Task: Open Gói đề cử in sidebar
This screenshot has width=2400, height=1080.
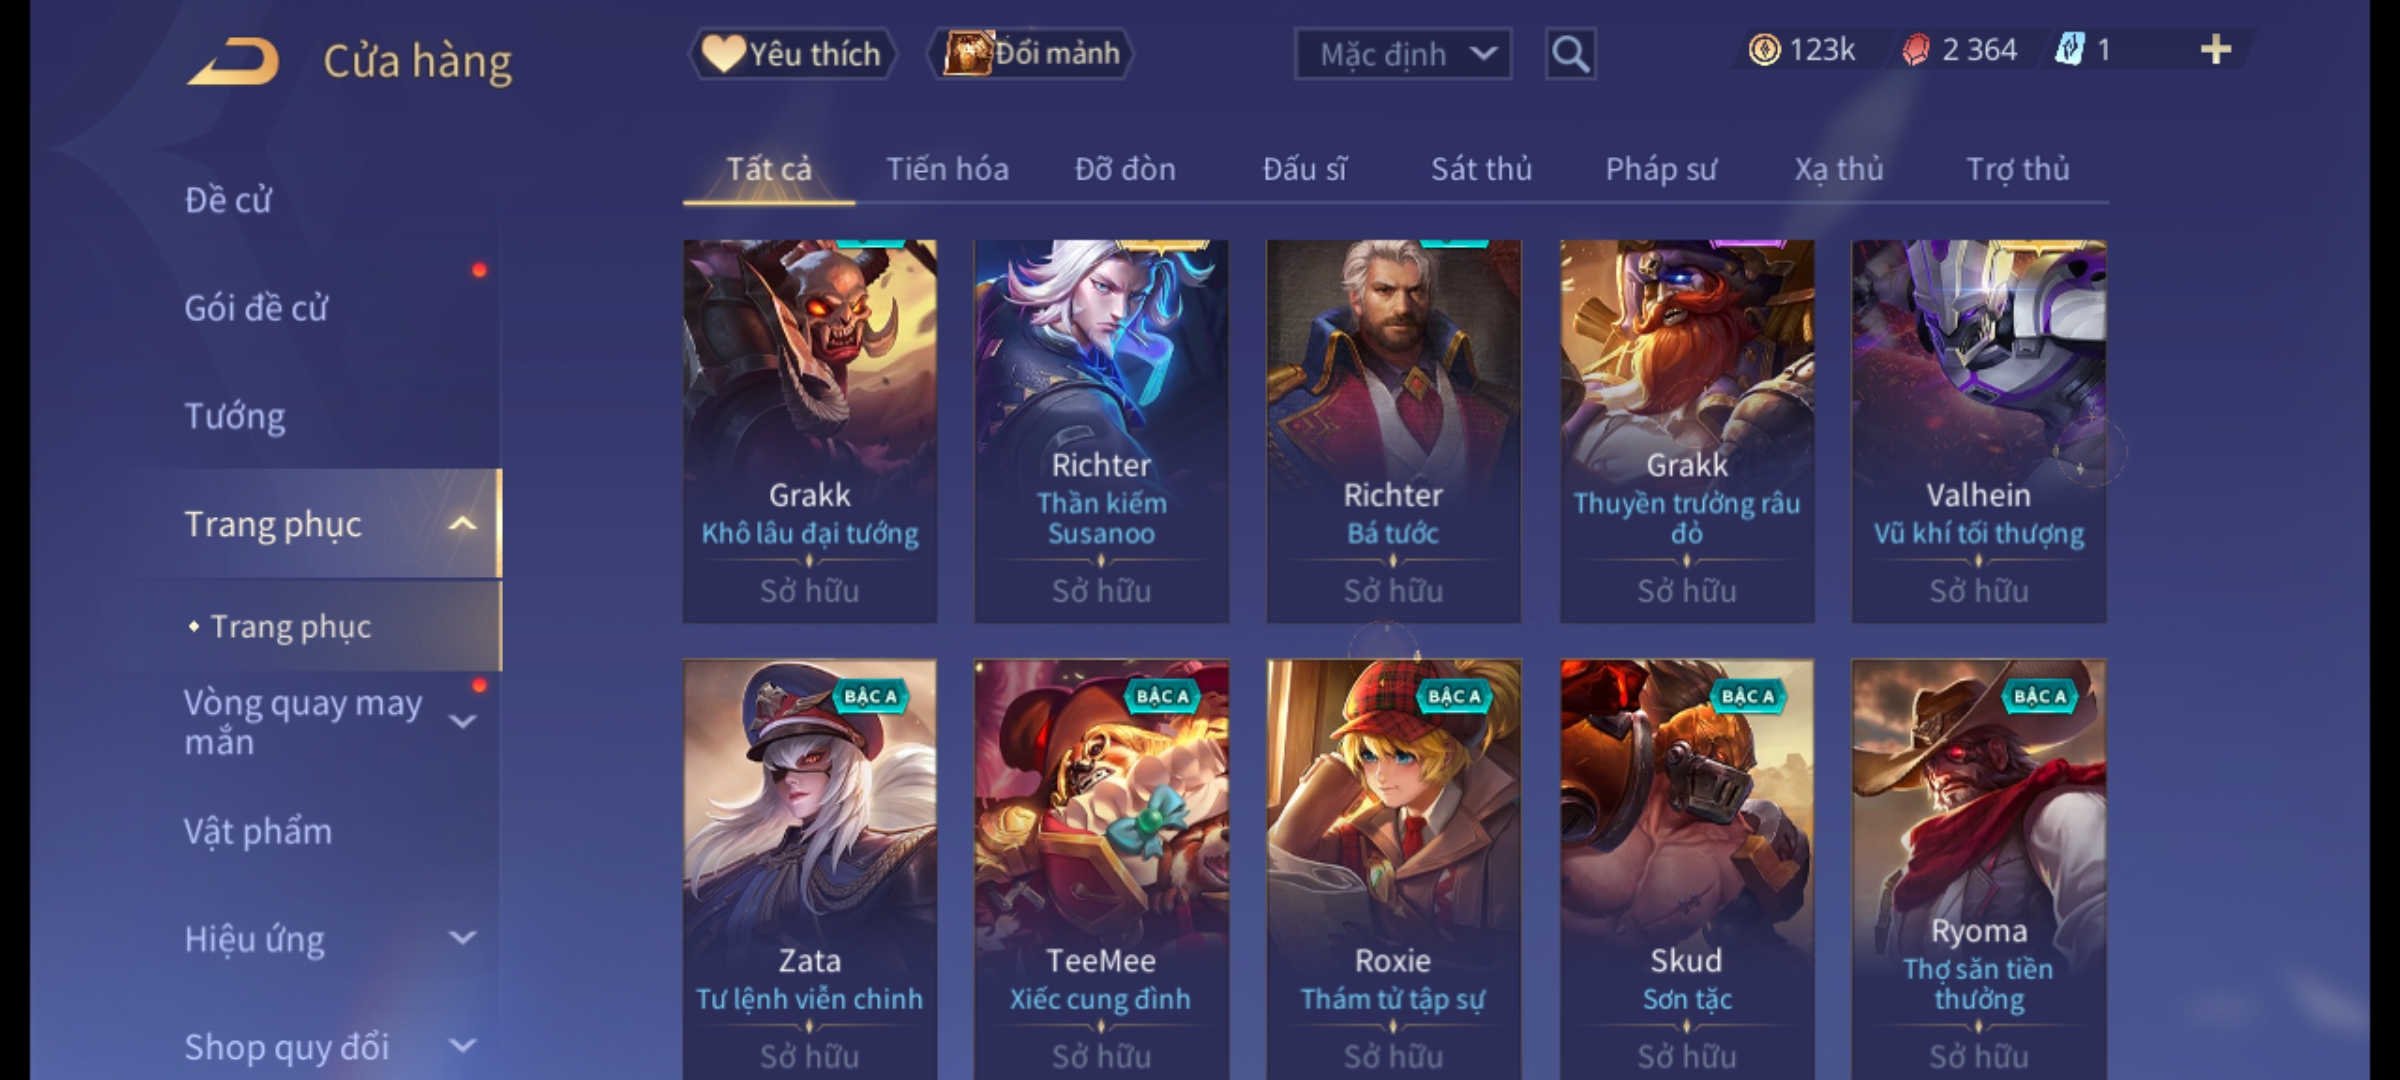Action: [256, 308]
